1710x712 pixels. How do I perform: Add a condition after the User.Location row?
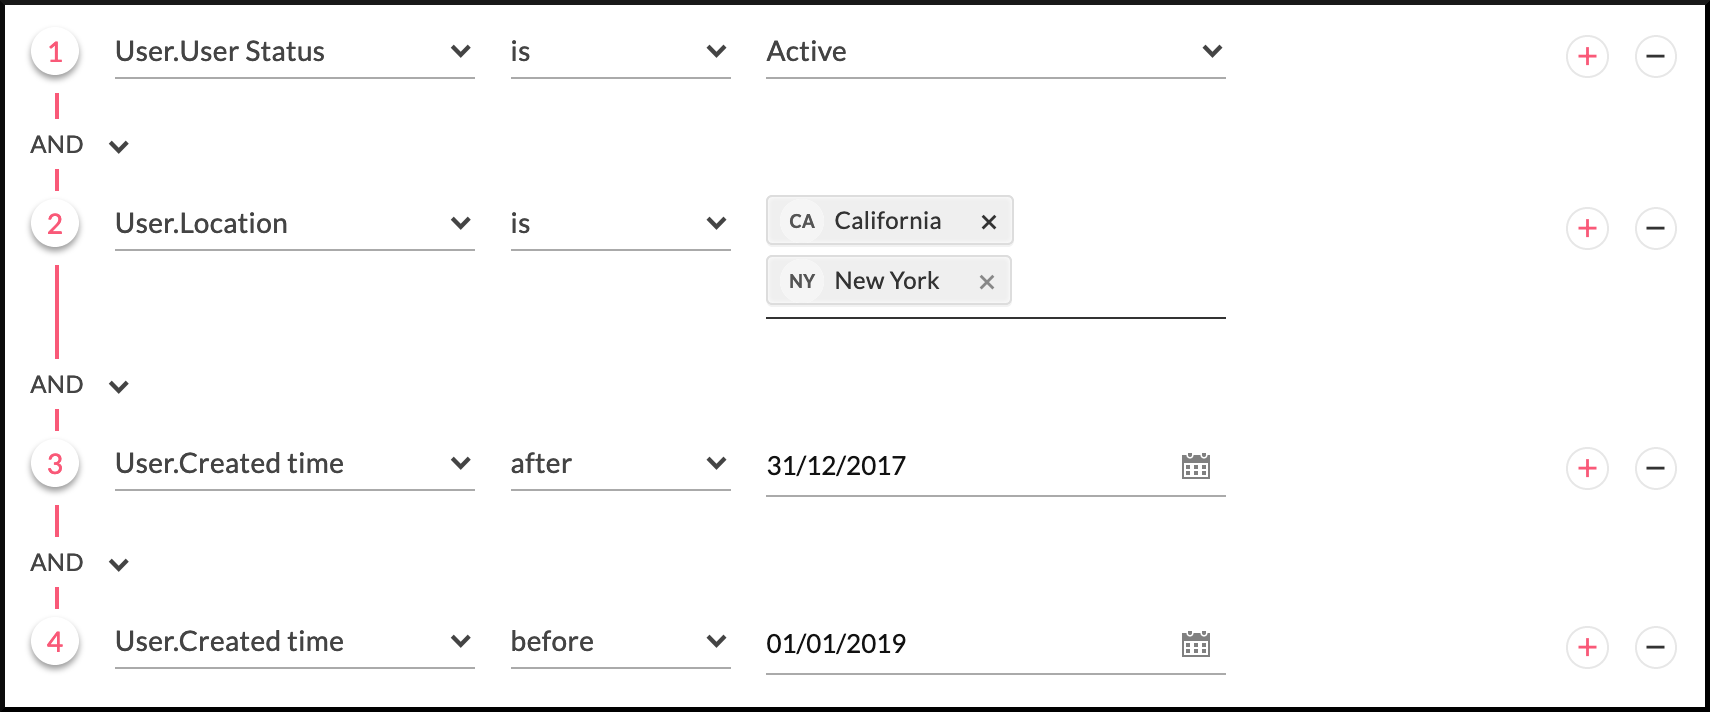tap(1587, 228)
